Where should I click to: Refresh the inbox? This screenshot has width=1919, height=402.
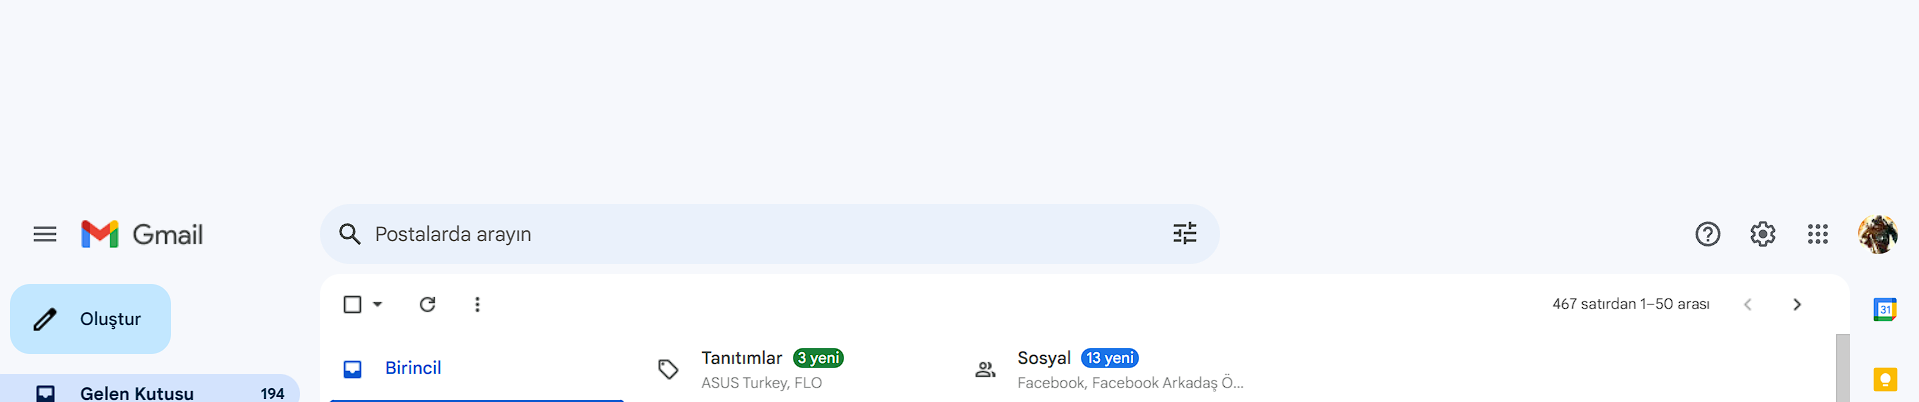tap(427, 304)
